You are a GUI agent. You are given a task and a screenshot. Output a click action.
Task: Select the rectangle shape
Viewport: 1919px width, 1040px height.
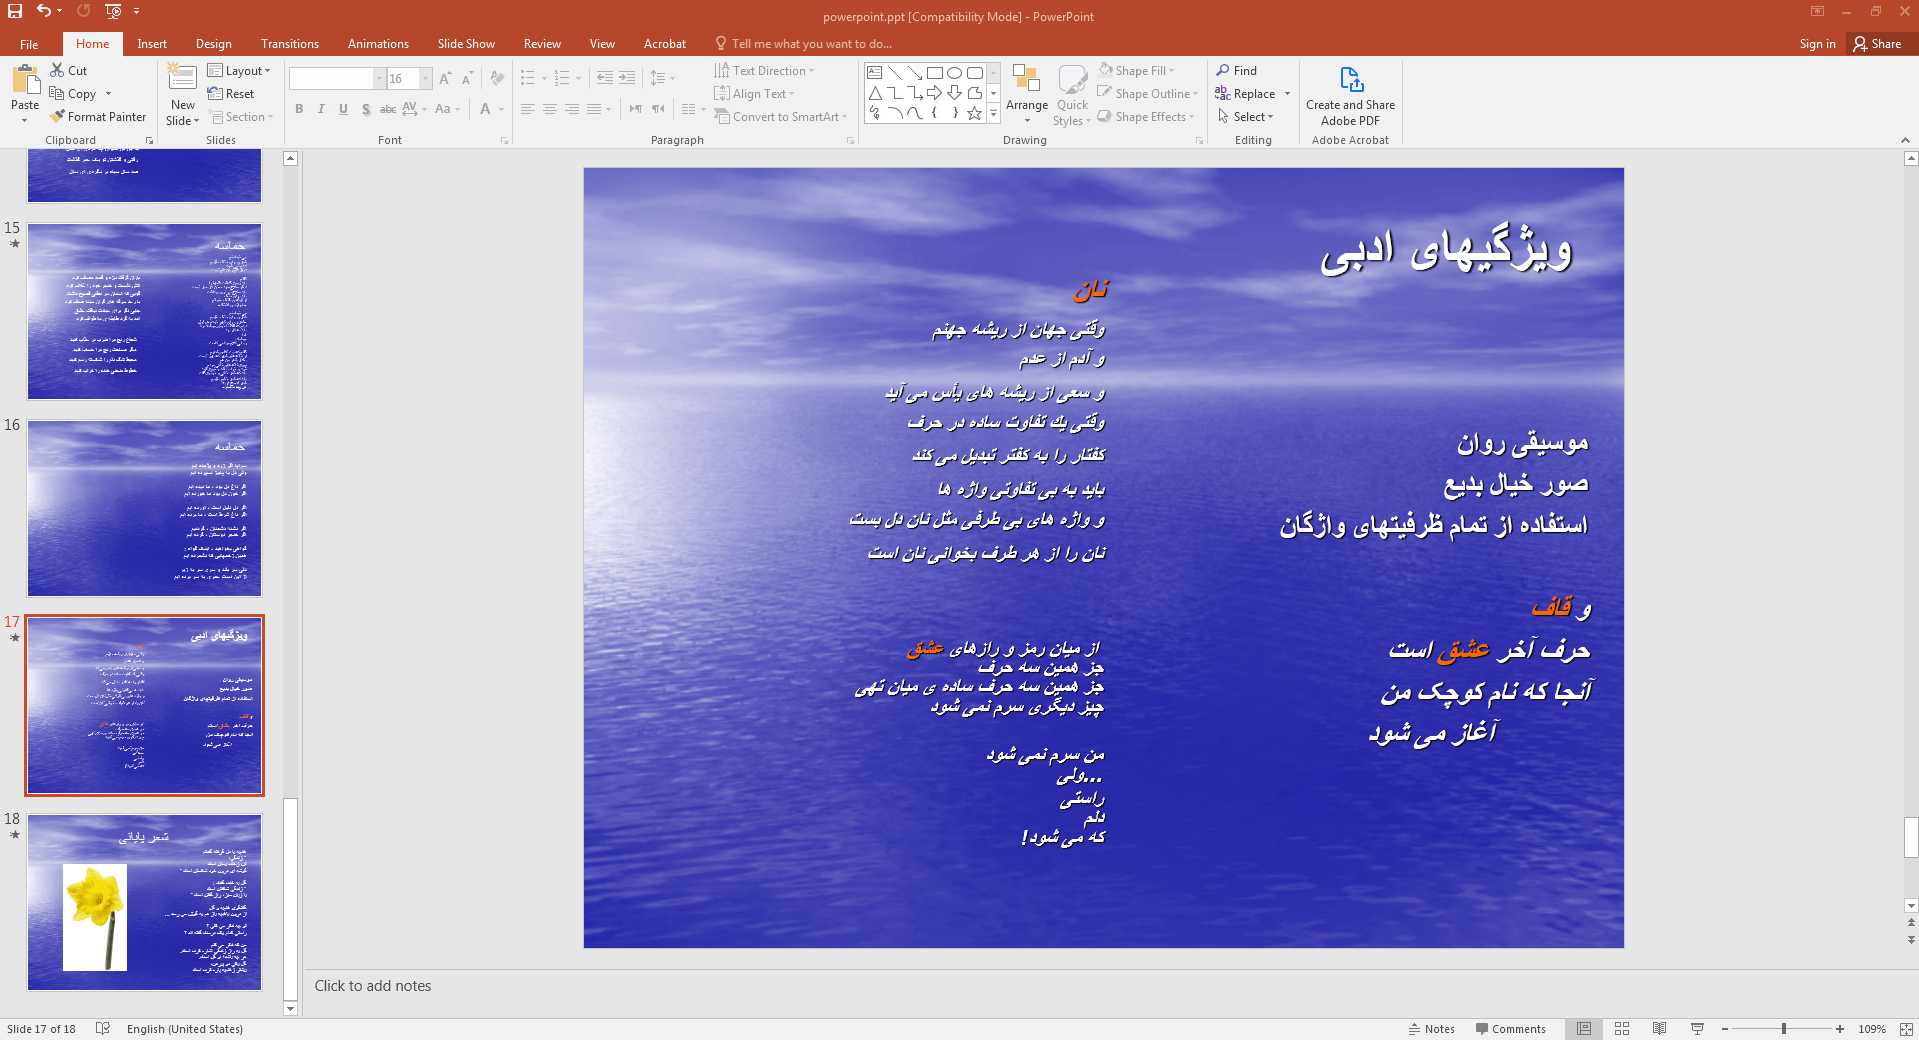[934, 73]
